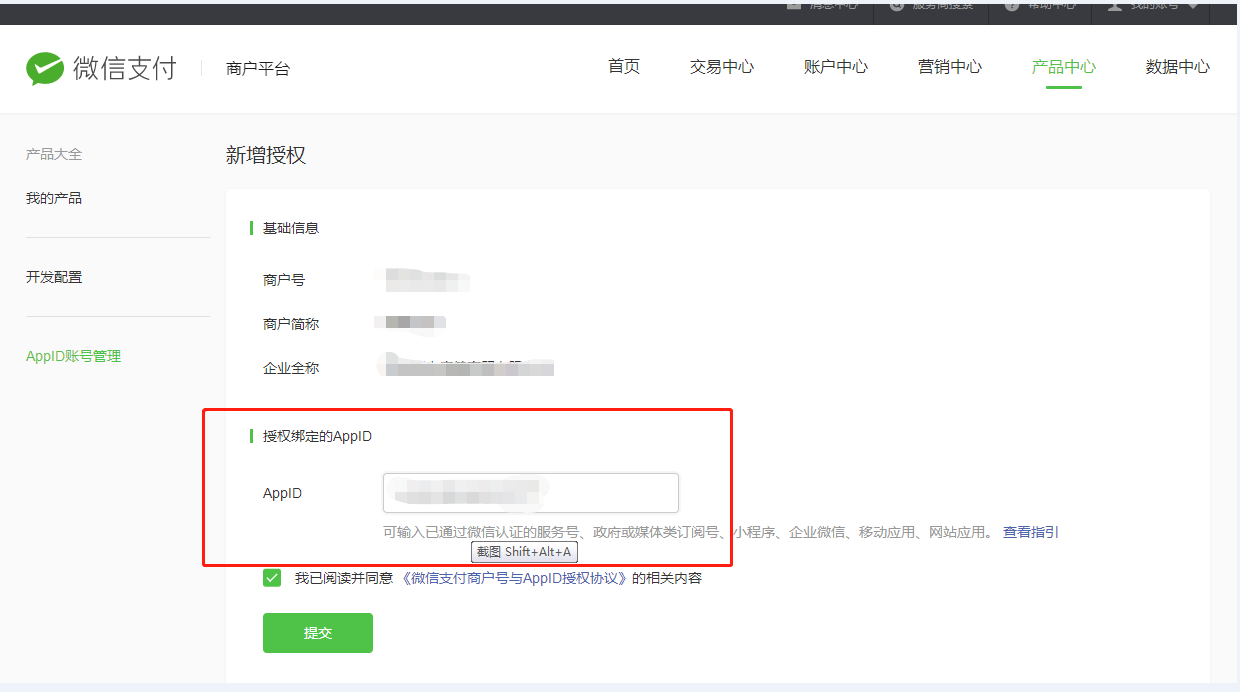Click the WeChat Pay logo icon

click(x=45, y=68)
